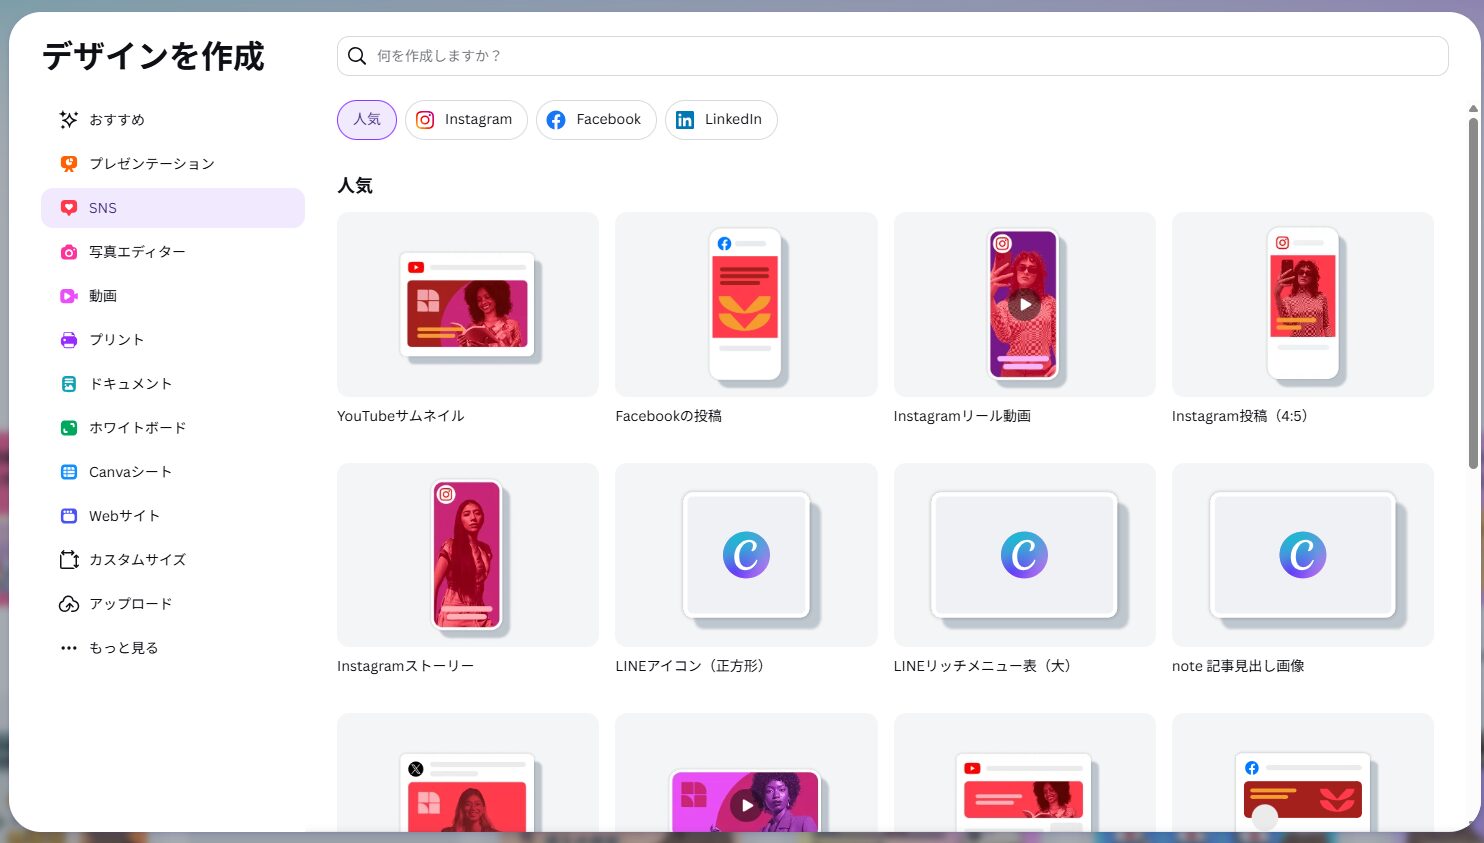
Task: Open Facebookの投稿 template thumbnail
Action: (x=746, y=304)
